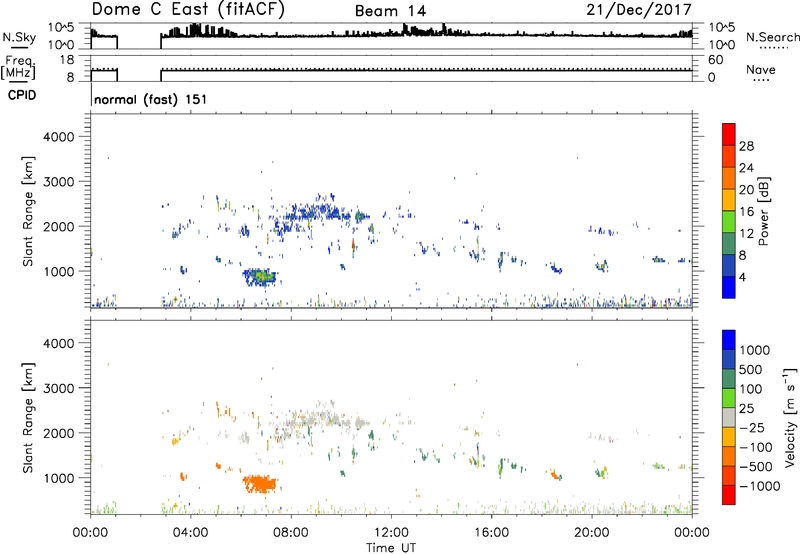Click the "-25" label on velocity colorbar

(752, 428)
